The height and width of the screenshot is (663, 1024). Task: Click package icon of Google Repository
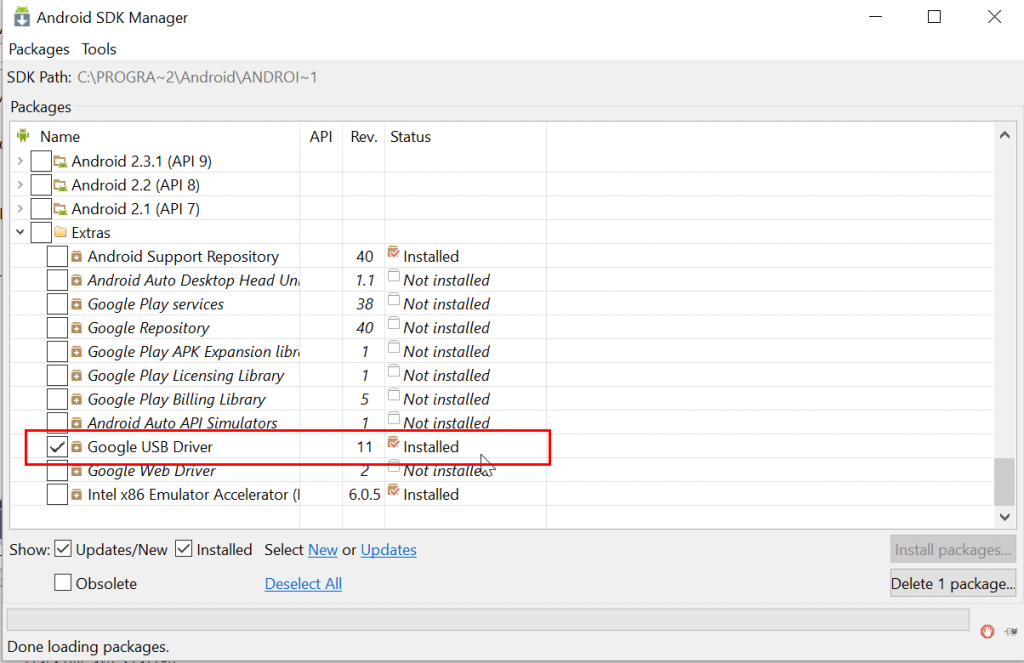[x=76, y=328]
